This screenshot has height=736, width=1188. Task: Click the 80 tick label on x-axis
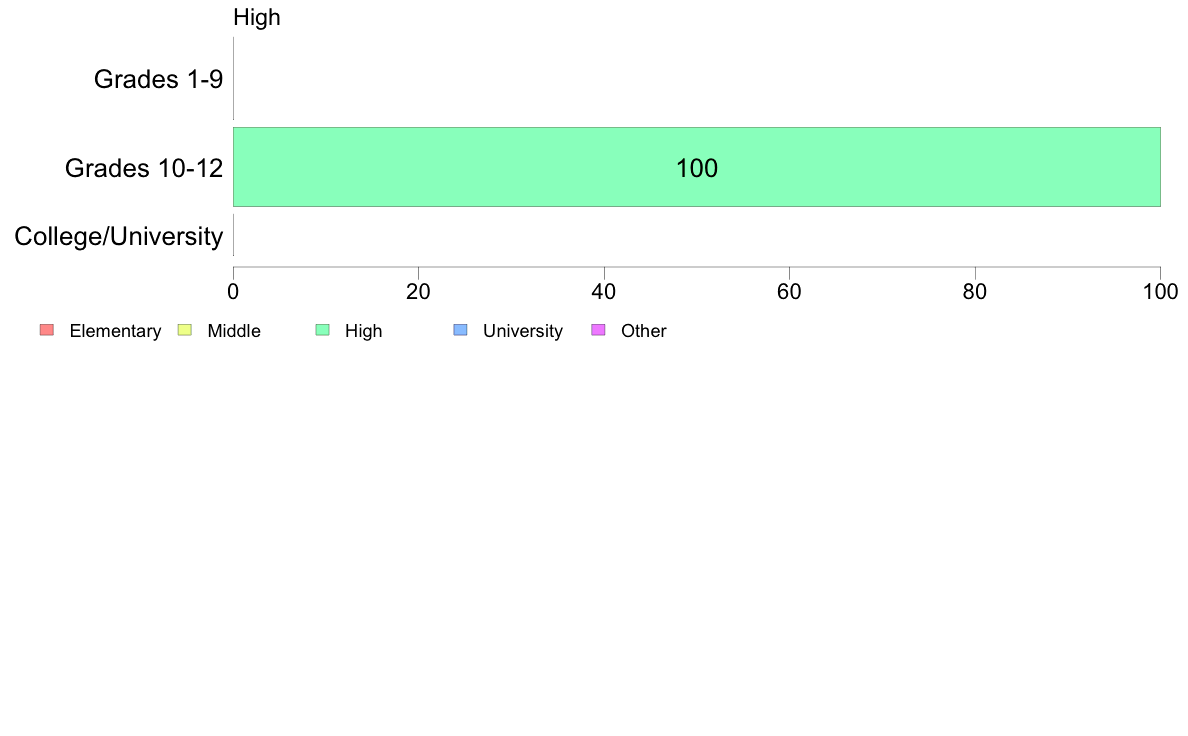tap(975, 292)
